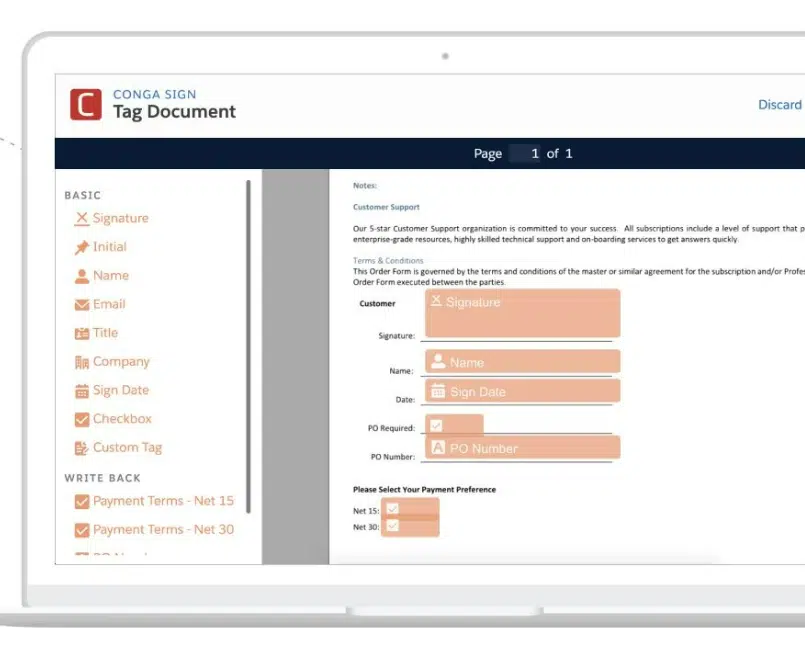
Task: Click 'Please Select Your Payment Preference' text
Action: 425,490
